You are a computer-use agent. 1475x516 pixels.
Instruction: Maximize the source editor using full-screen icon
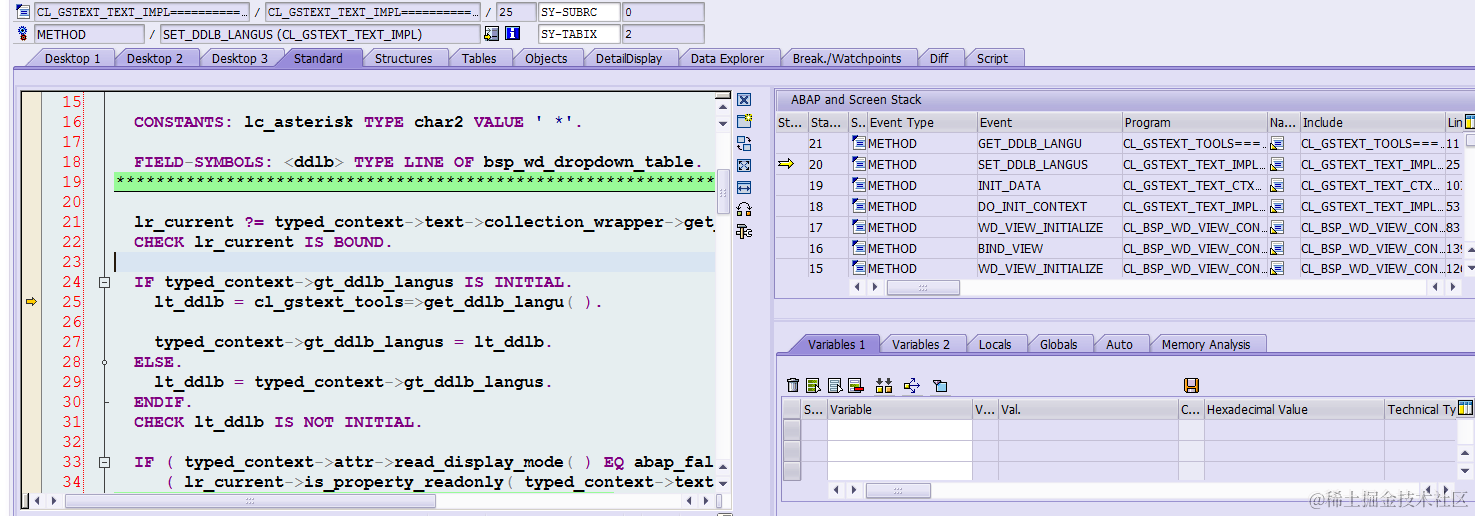point(743,166)
